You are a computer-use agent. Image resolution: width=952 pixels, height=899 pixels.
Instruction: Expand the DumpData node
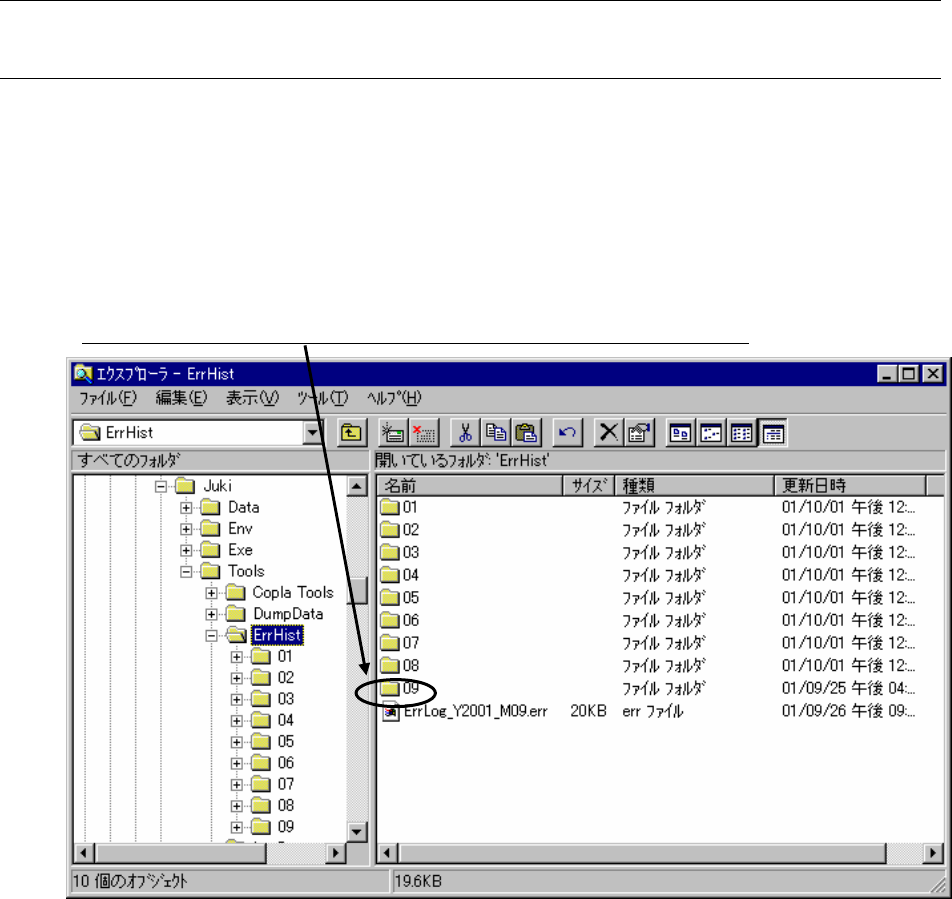pos(211,614)
